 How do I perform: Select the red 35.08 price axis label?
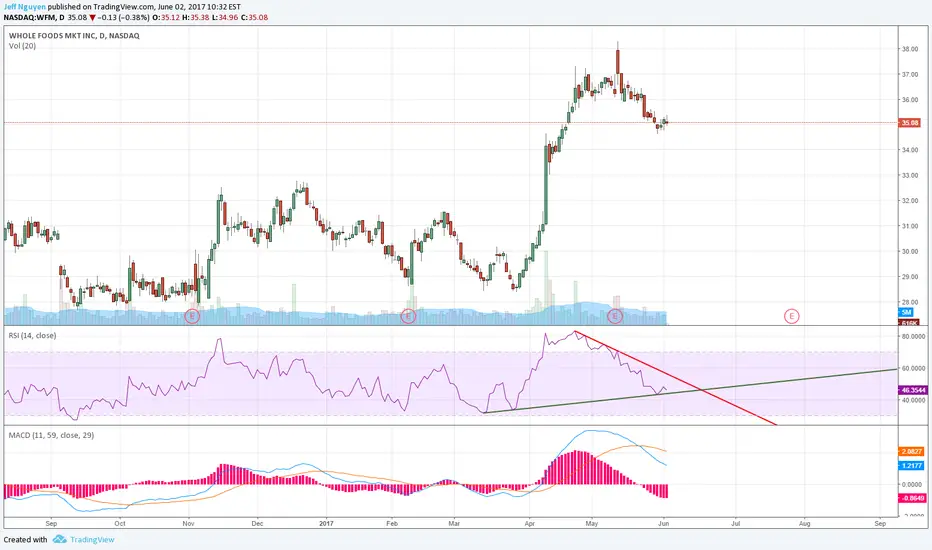click(x=910, y=122)
